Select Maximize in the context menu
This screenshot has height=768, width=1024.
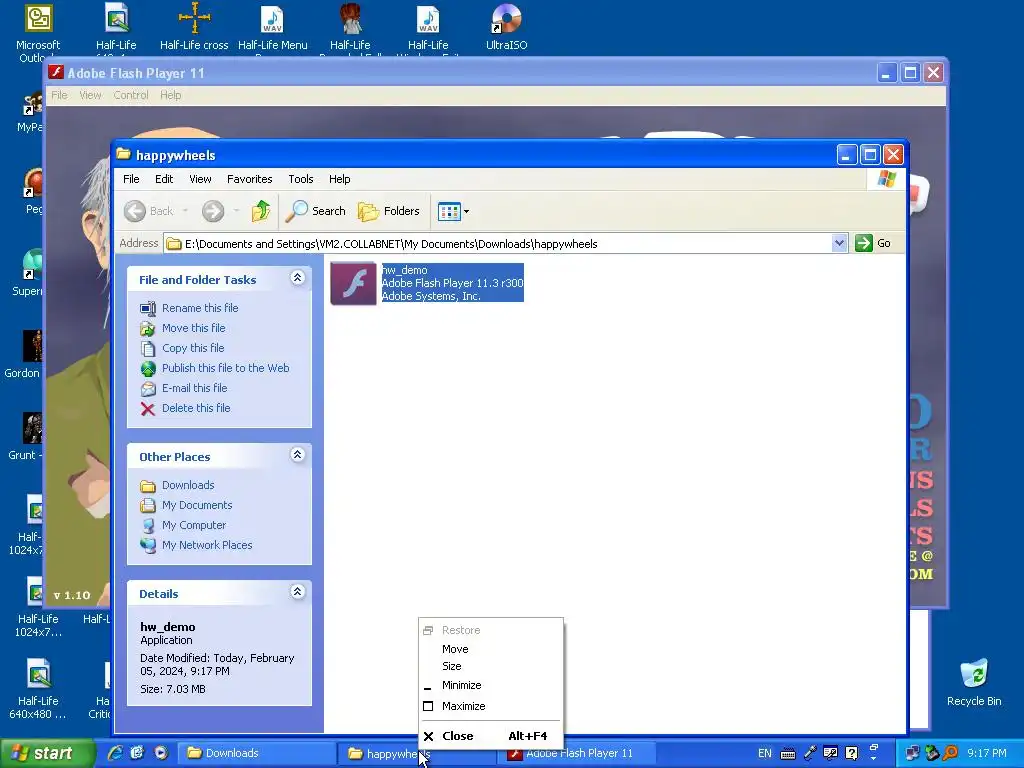click(x=490, y=706)
